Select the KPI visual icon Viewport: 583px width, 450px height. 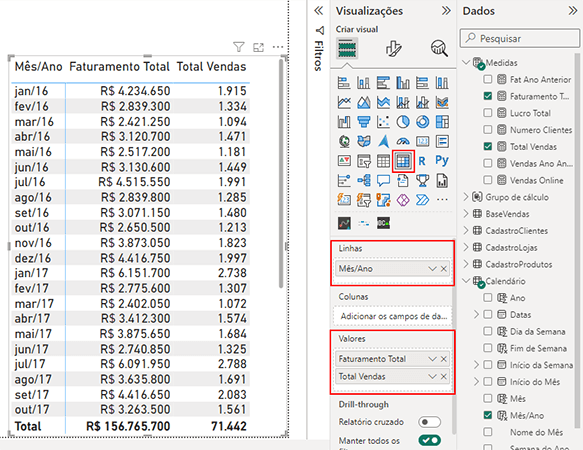point(344,161)
